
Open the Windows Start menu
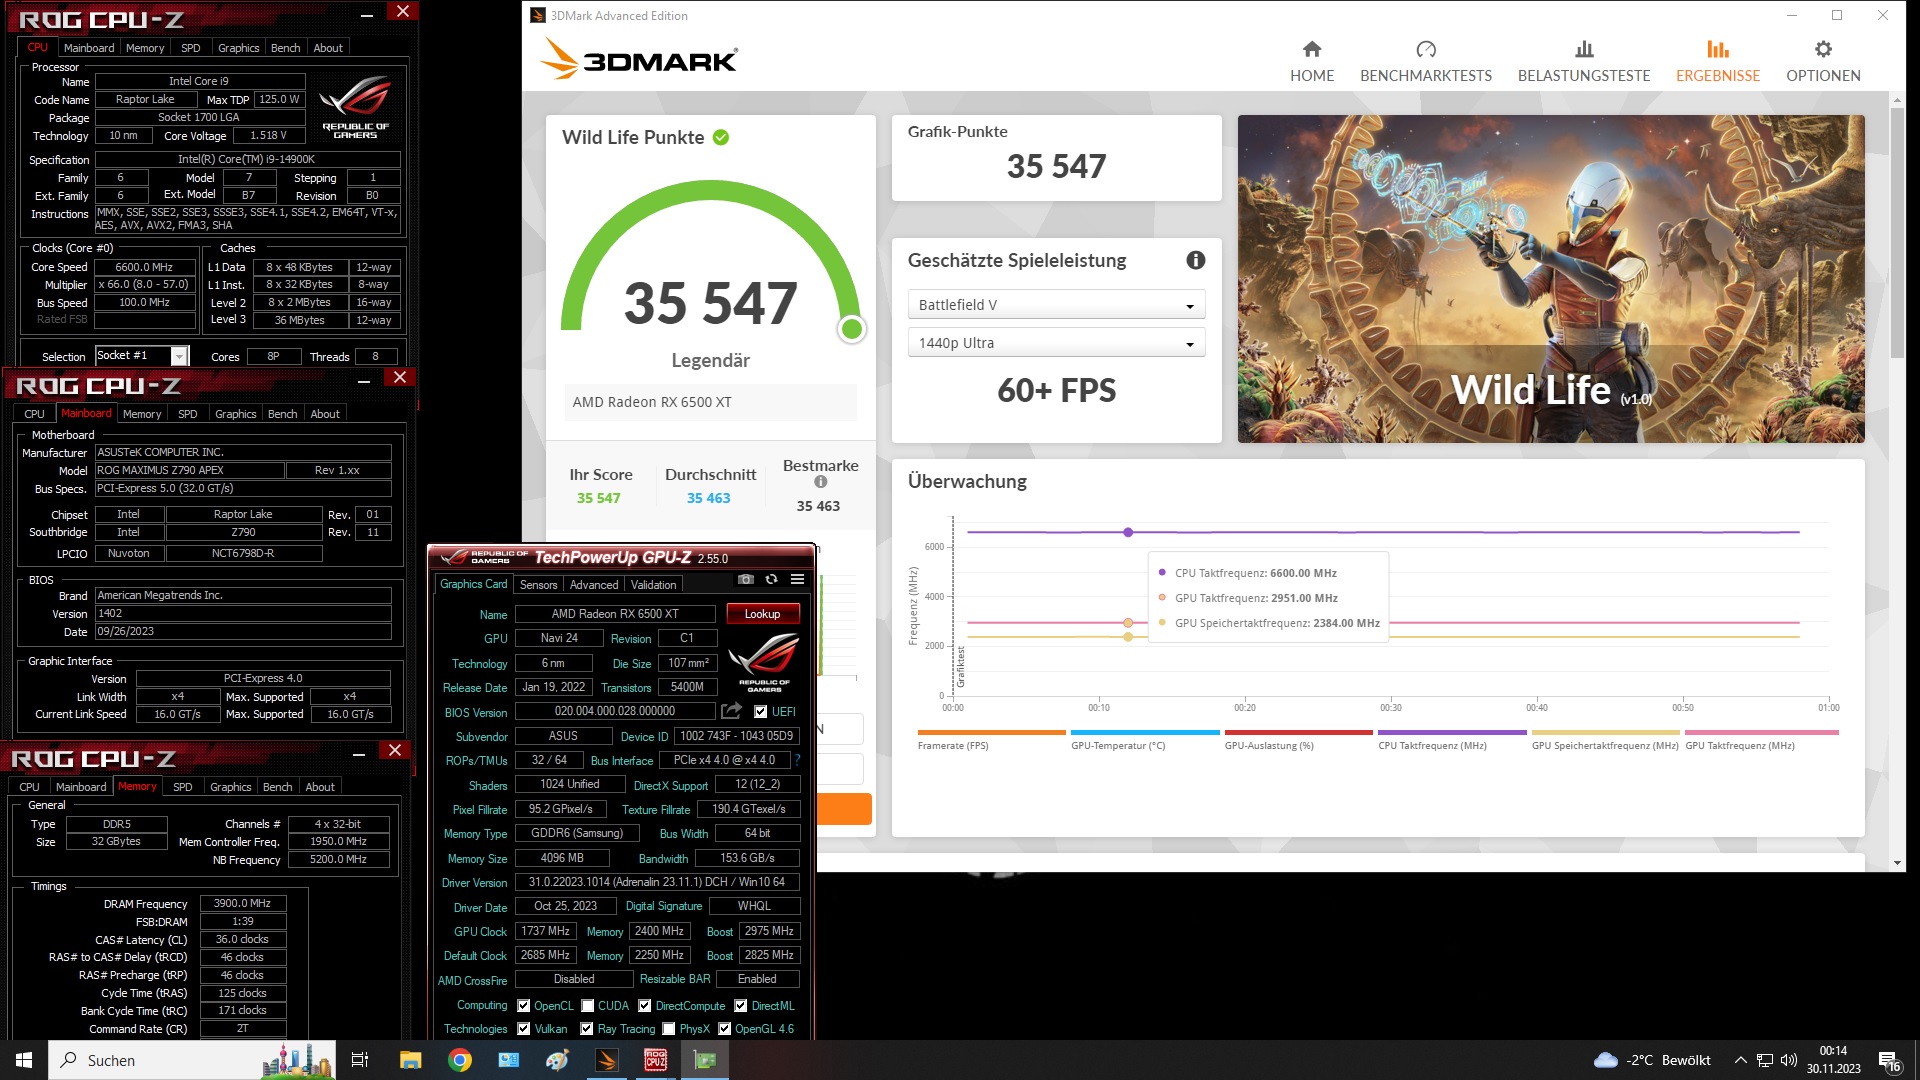(x=24, y=1060)
